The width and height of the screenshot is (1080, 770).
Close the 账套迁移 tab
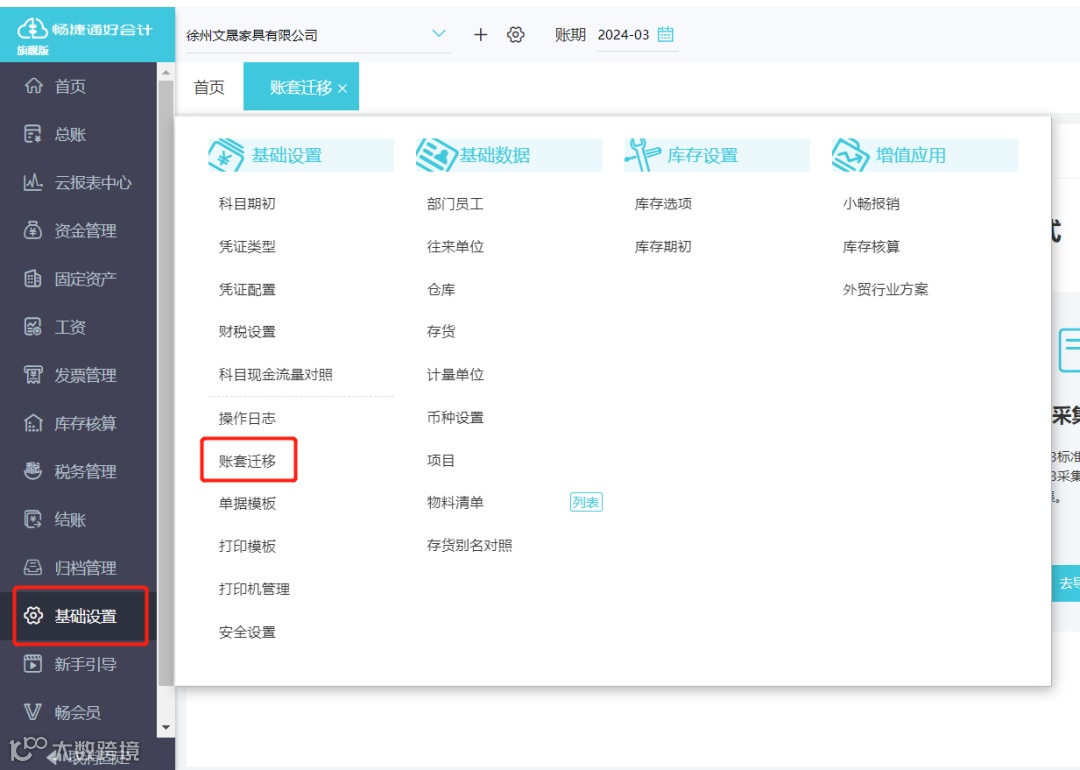tap(342, 88)
